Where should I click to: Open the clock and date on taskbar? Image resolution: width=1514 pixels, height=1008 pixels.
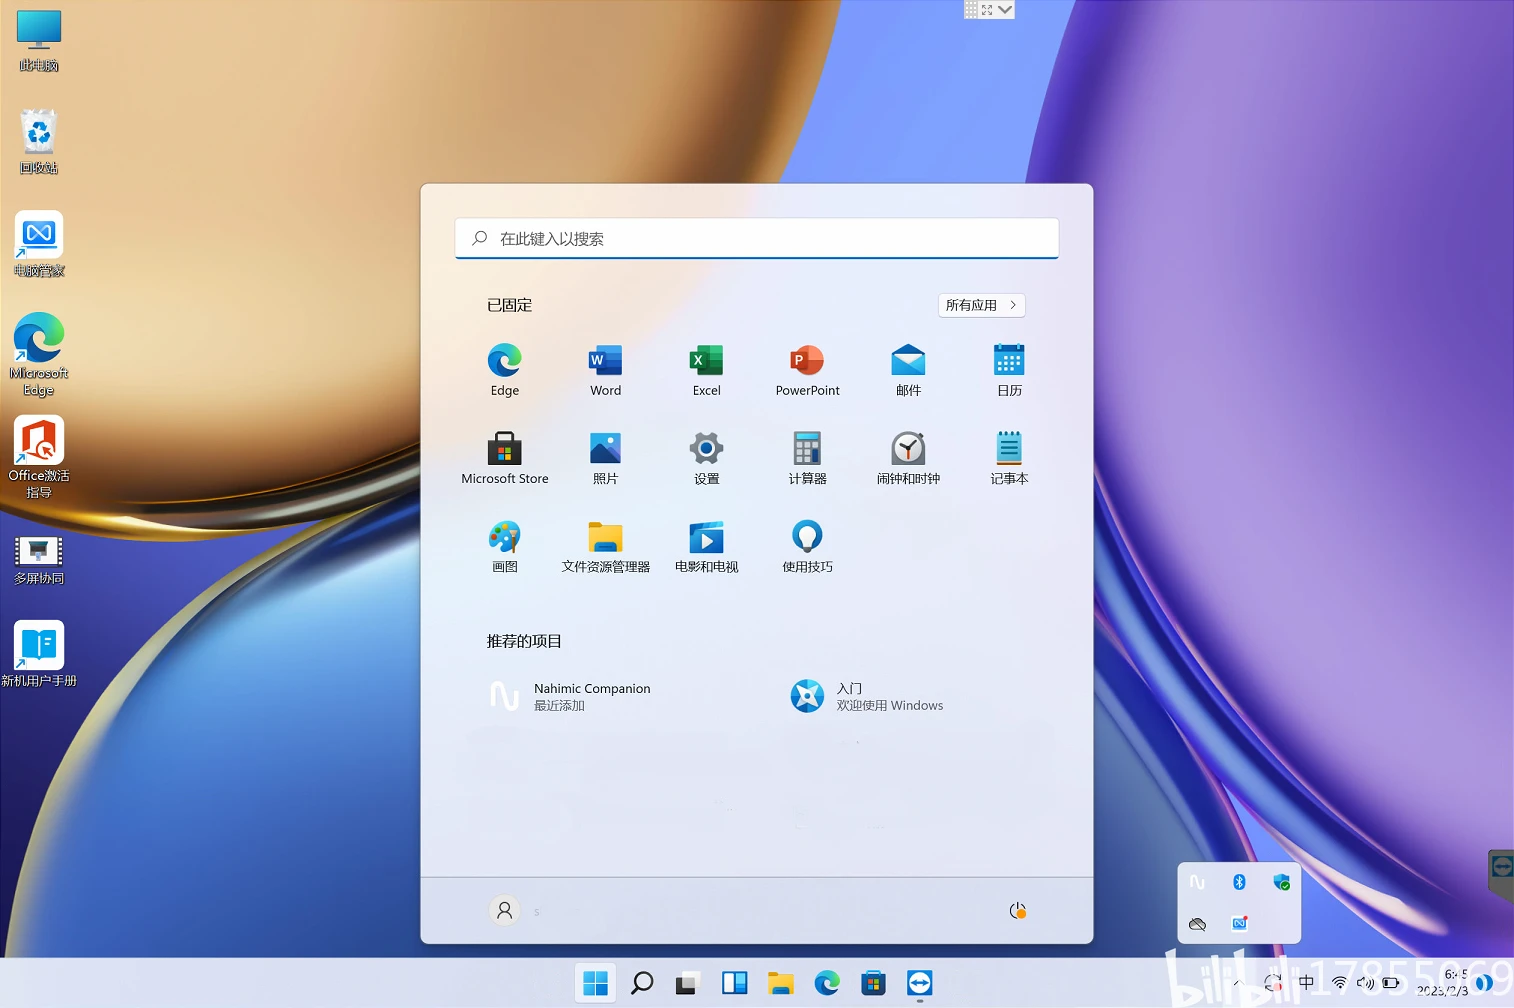1443,983
